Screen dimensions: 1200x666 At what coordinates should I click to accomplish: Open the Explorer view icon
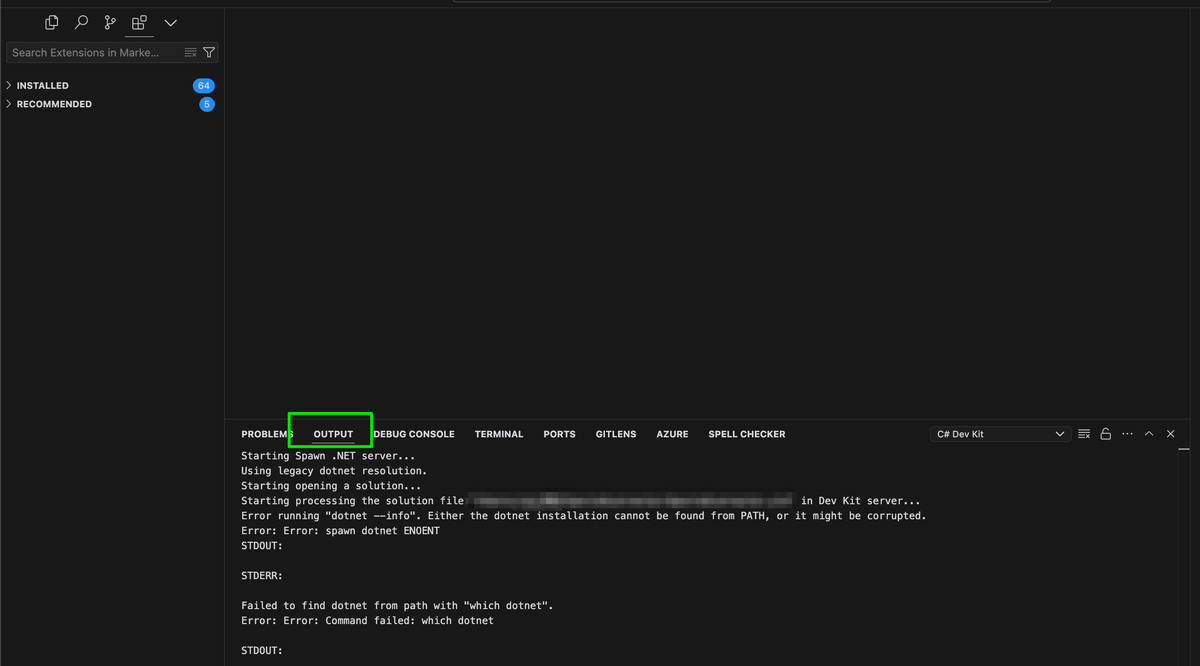(51, 22)
